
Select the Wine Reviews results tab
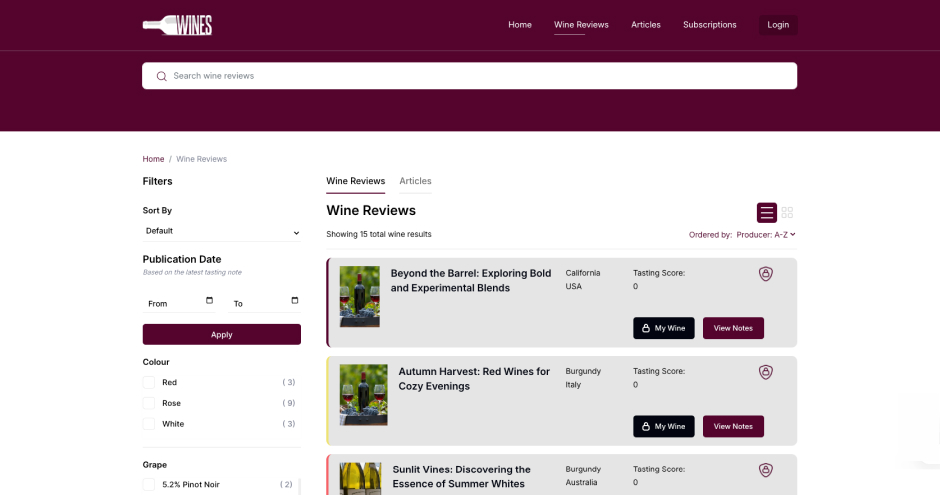[x=355, y=181]
